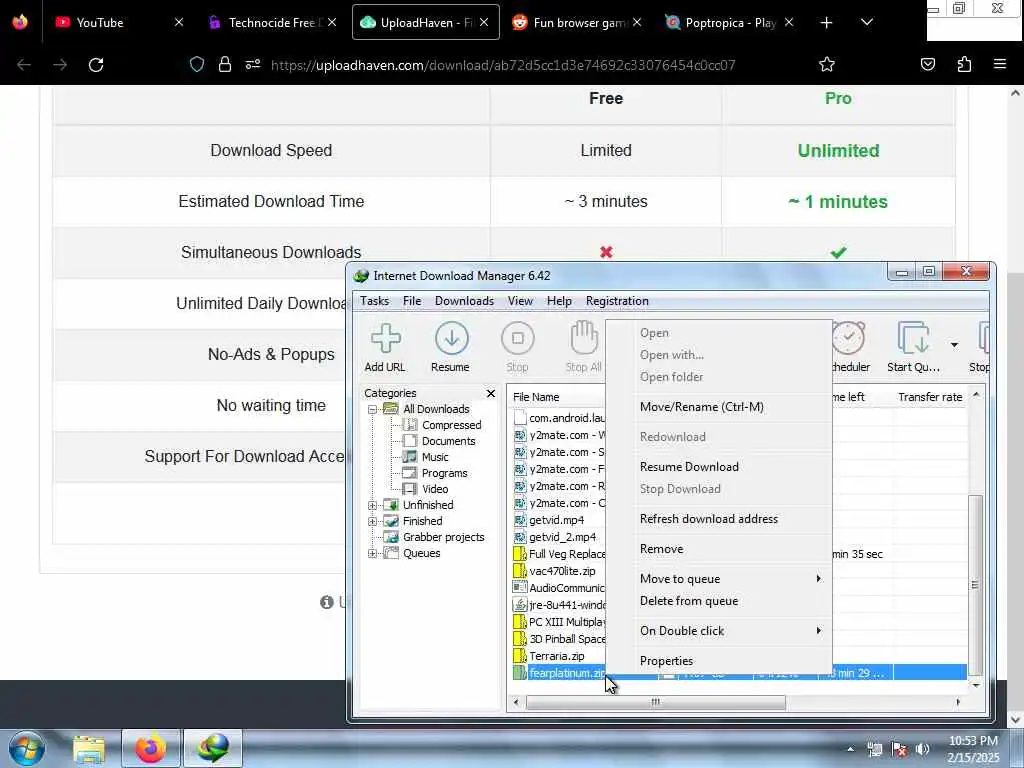This screenshot has width=1024, height=768.
Task: Click the download list horizontal scrollbar thumb
Action: (656, 703)
